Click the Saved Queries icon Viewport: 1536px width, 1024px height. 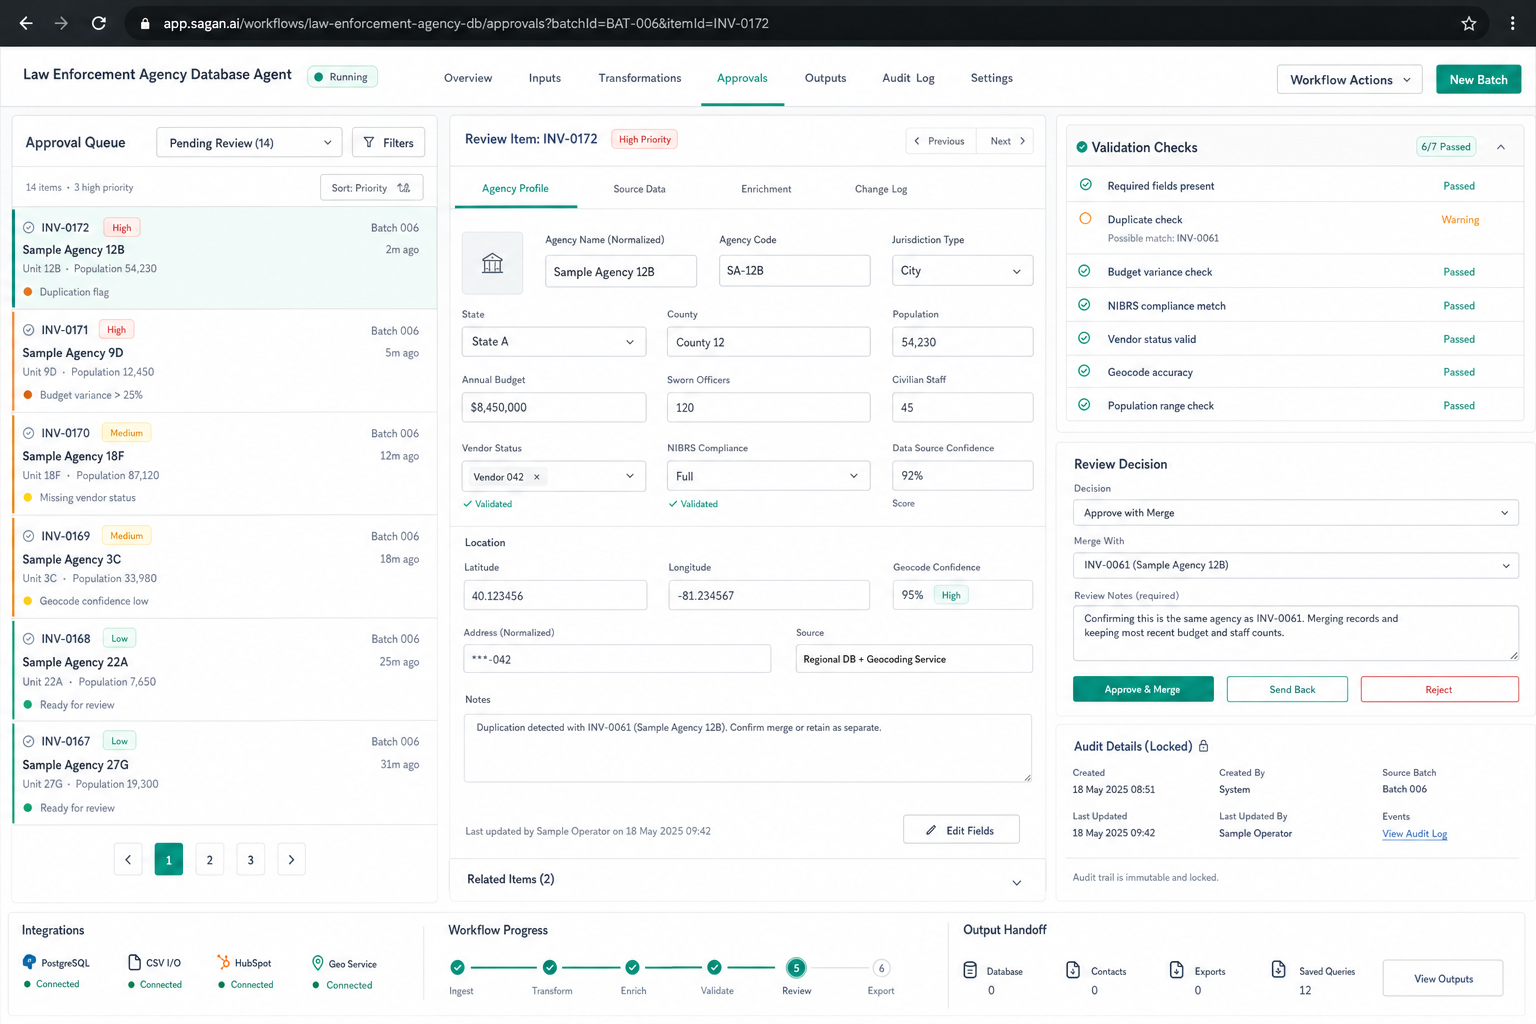pos(1279,969)
